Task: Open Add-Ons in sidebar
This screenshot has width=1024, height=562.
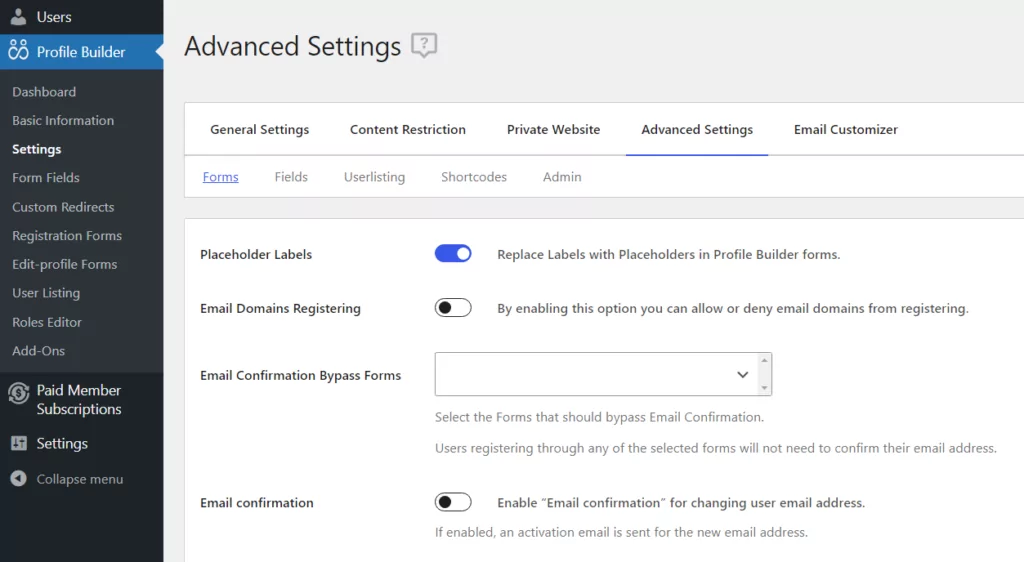Action: click(39, 351)
